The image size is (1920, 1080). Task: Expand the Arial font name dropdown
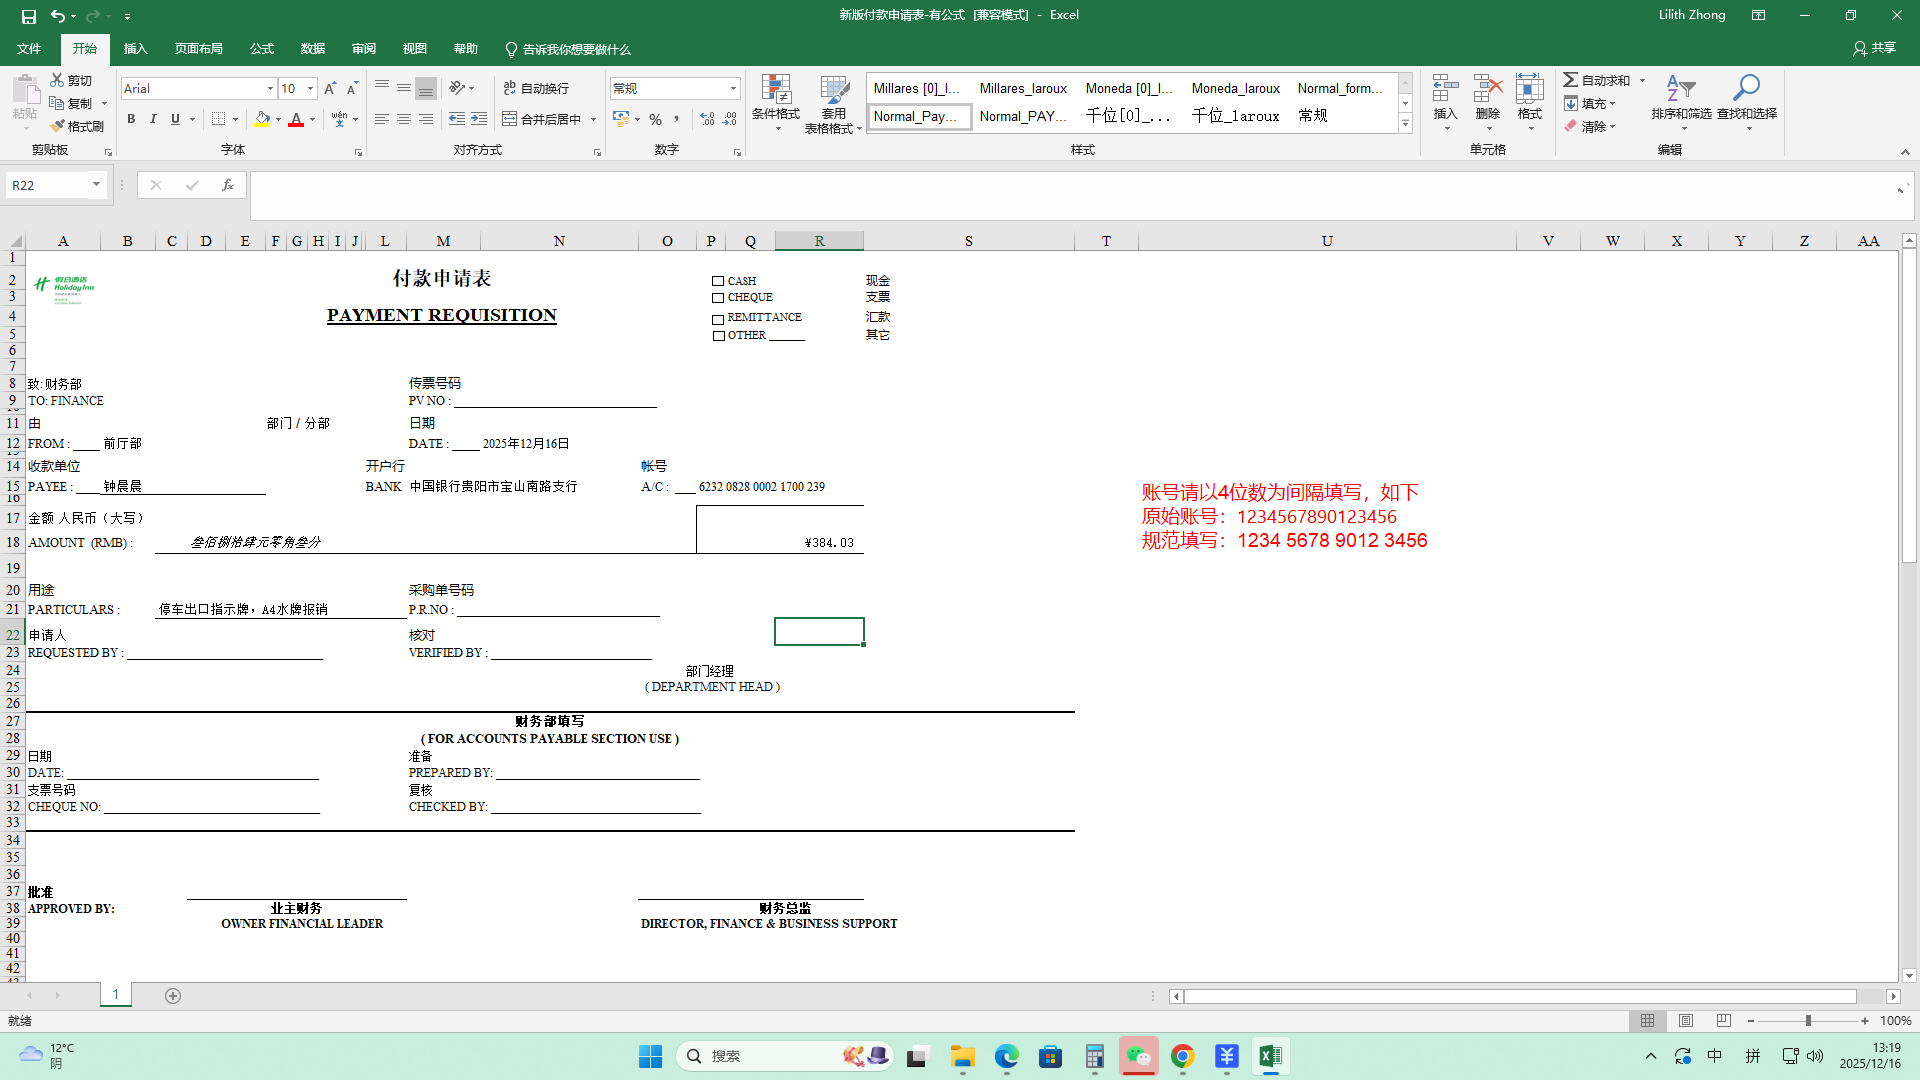270,89
